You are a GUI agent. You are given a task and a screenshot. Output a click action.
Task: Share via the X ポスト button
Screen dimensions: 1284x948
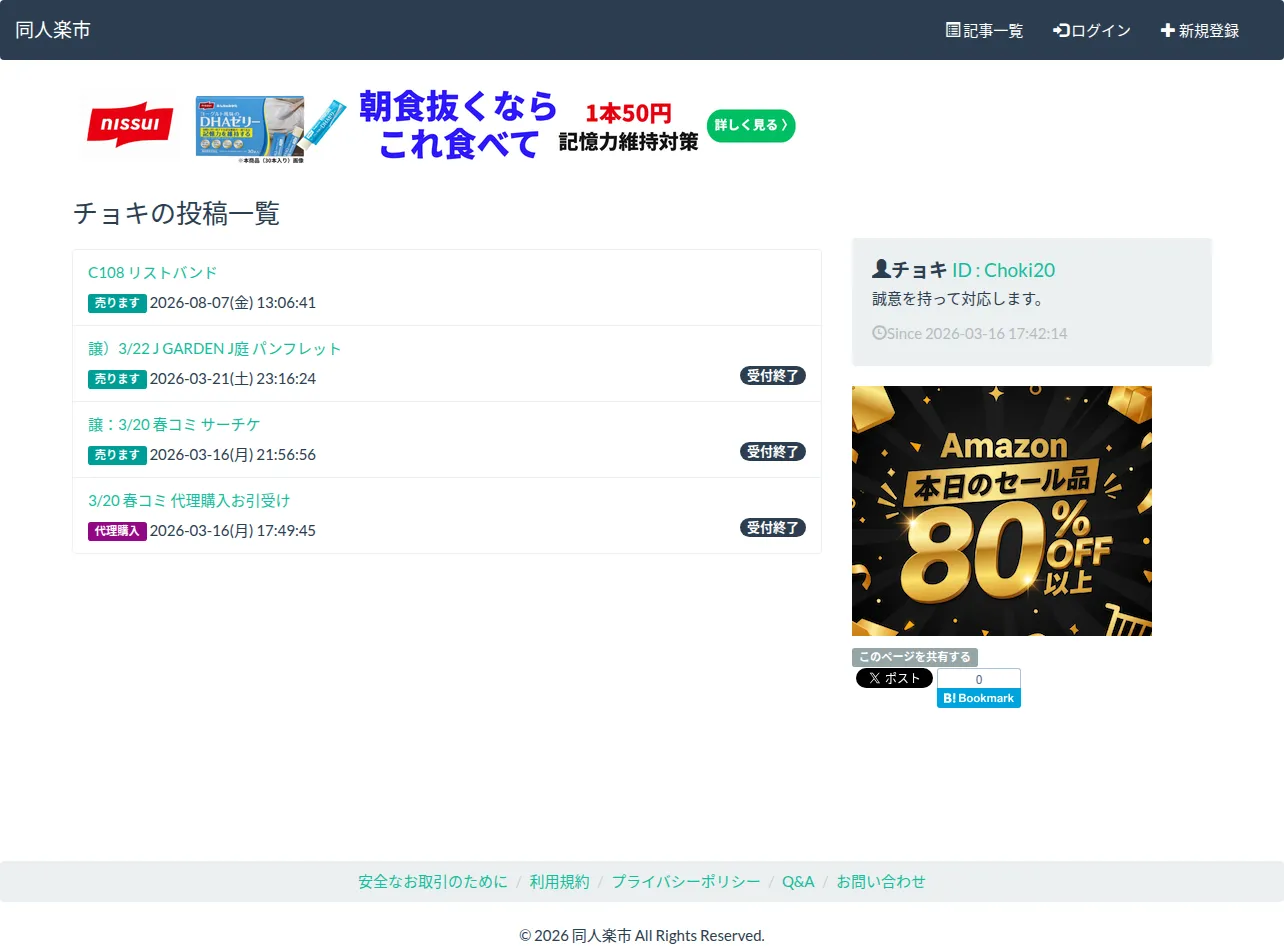(894, 678)
